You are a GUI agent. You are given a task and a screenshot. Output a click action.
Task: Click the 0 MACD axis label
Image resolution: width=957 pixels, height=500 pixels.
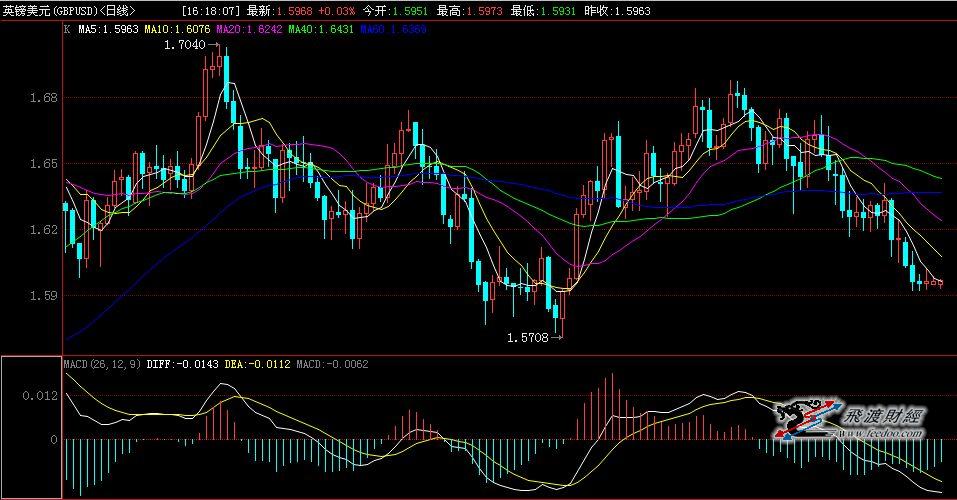click(54, 440)
